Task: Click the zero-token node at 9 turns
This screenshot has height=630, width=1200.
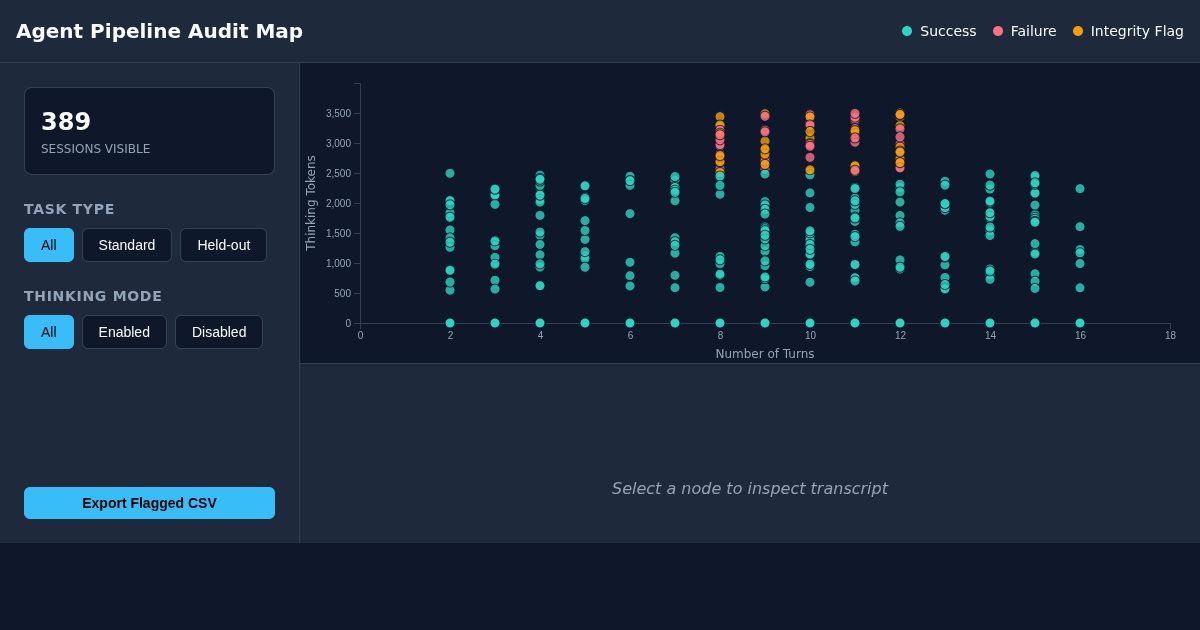Action: [x=765, y=323]
